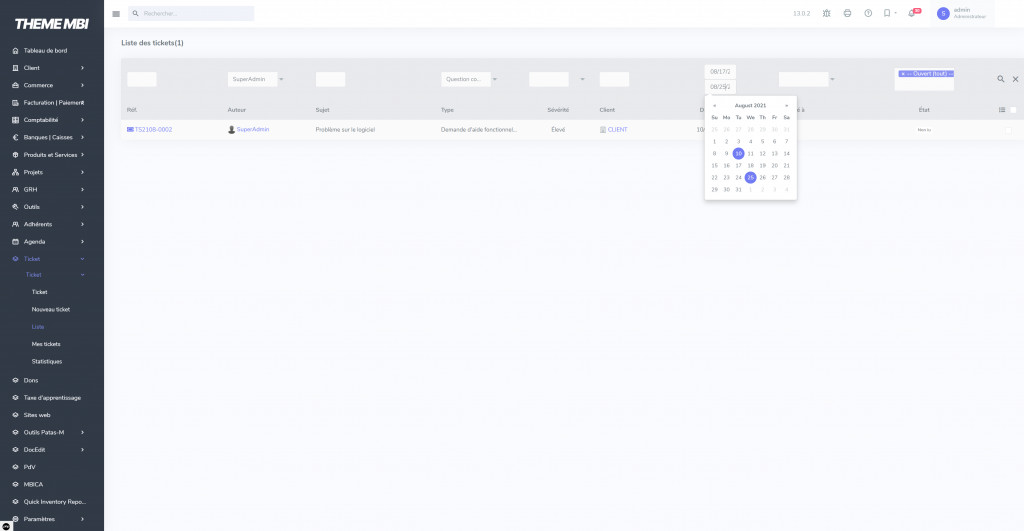The height and width of the screenshot is (531, 1024).
Task: Click the bug report icon in the top bar
Action: click(x=827, y=13)
